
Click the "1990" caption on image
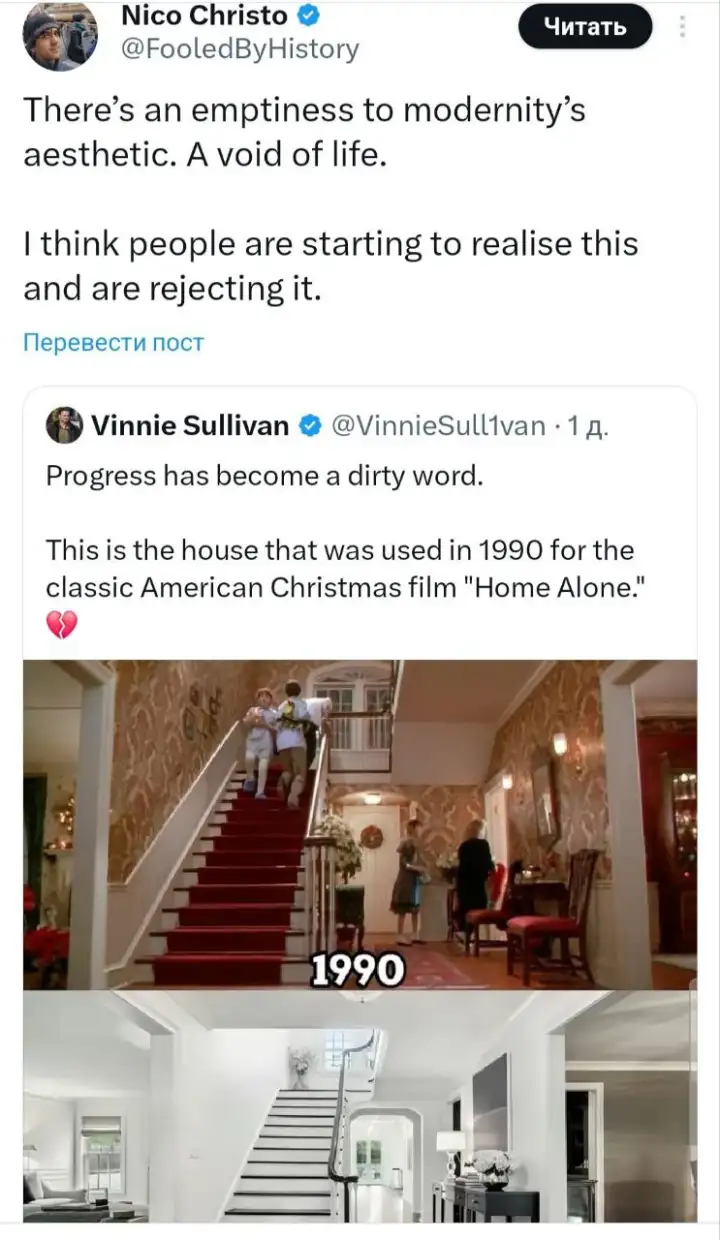pyautogui.click(x=357, y=969)
